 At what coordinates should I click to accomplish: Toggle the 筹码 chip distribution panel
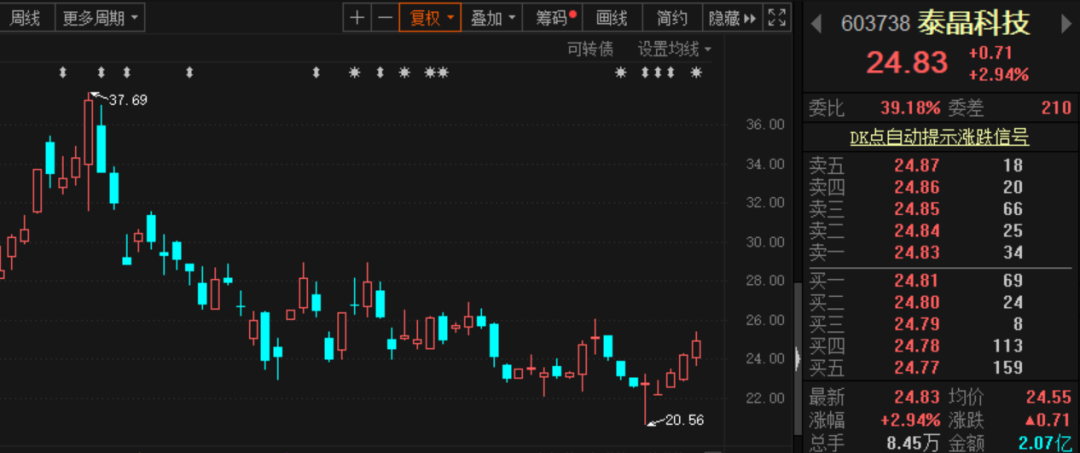[x=556, y=17]
